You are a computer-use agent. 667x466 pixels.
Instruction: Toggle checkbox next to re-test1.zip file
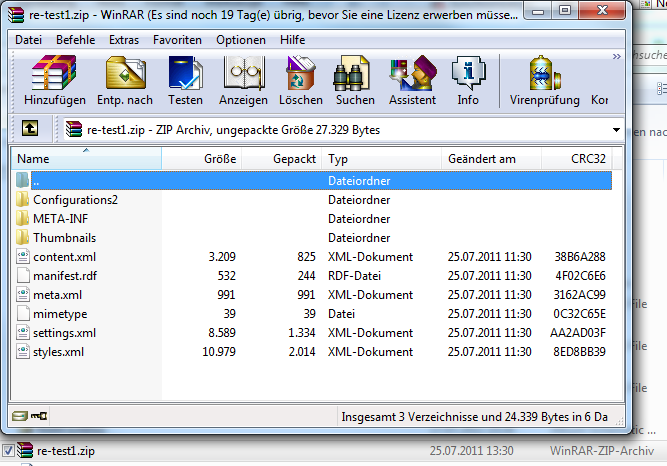[x=8, y=451]
